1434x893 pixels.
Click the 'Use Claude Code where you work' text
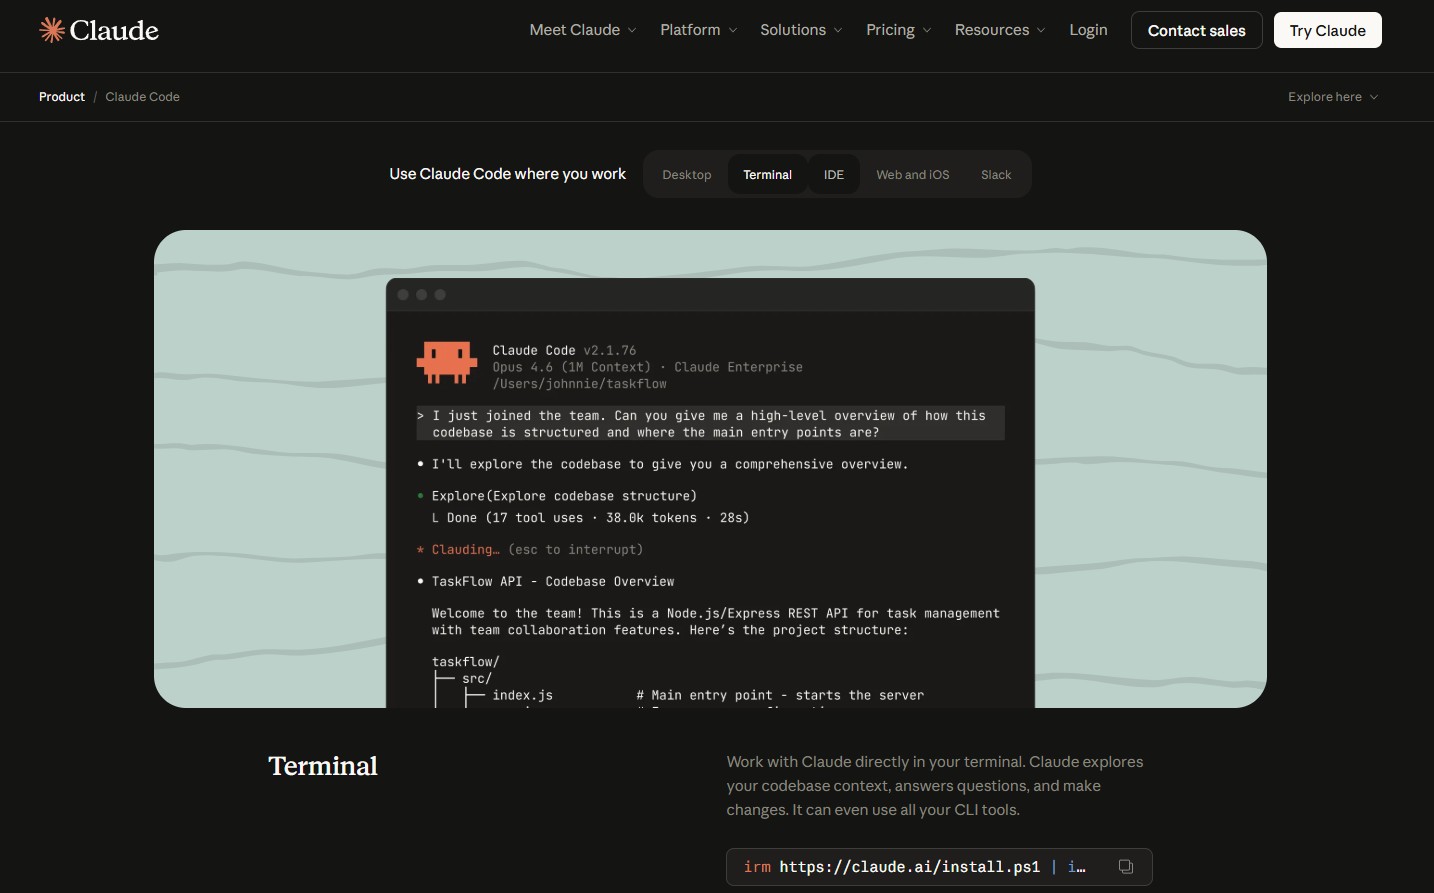click(508, 174)
